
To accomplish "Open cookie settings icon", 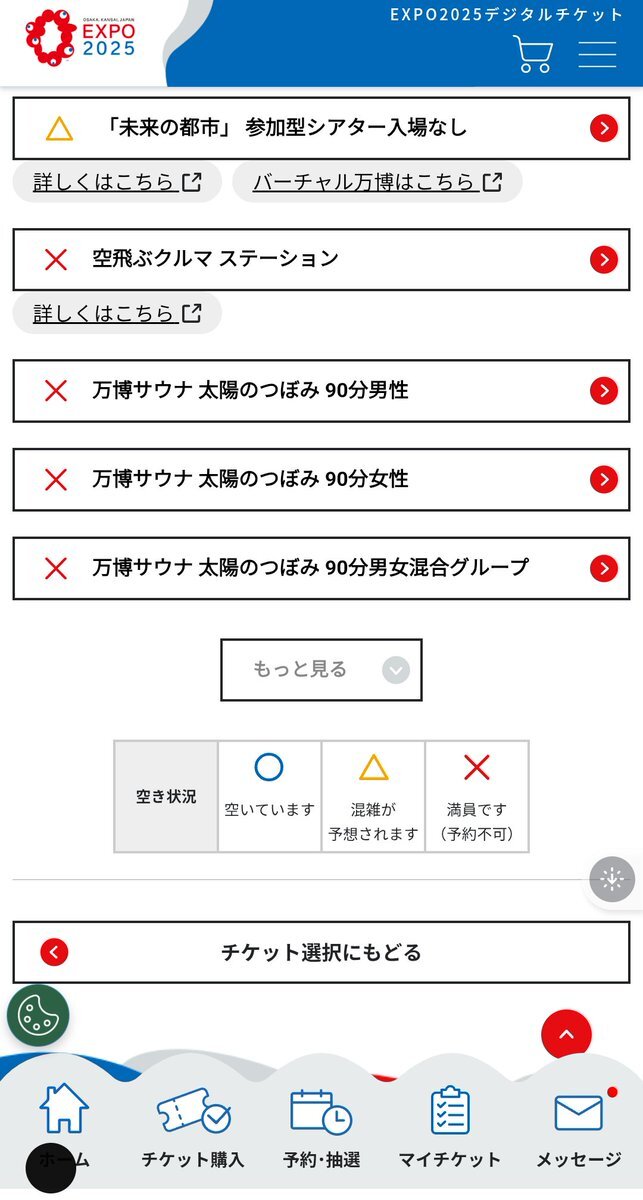I will click(x=38, y=1015).
